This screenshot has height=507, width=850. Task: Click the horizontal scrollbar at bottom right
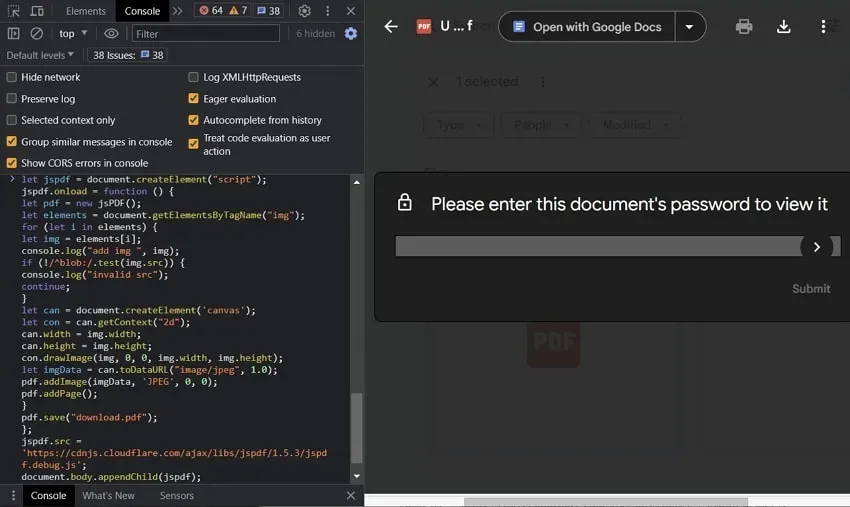pos(606,502)
